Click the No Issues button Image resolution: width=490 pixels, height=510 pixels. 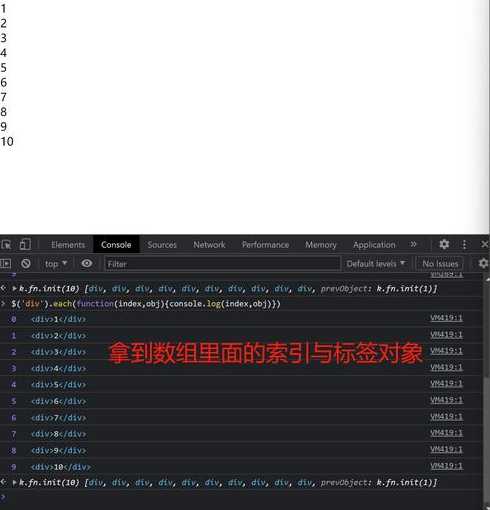[x=440, y=264]
